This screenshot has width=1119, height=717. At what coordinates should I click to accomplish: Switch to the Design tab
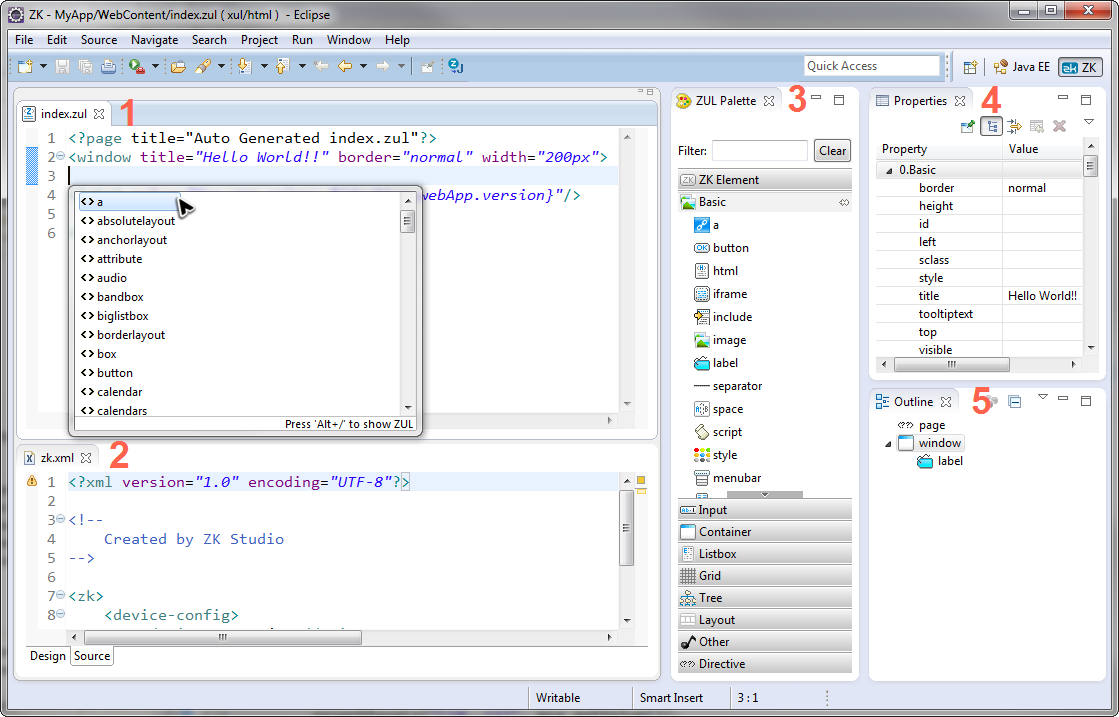[x=48, y=656]
